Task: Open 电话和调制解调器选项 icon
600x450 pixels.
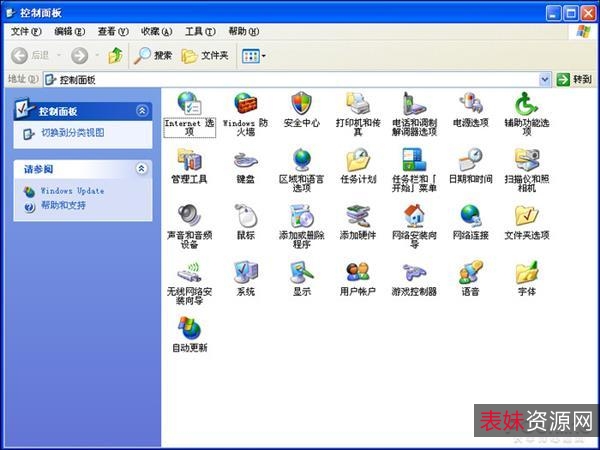Action: tap(414, 103)
